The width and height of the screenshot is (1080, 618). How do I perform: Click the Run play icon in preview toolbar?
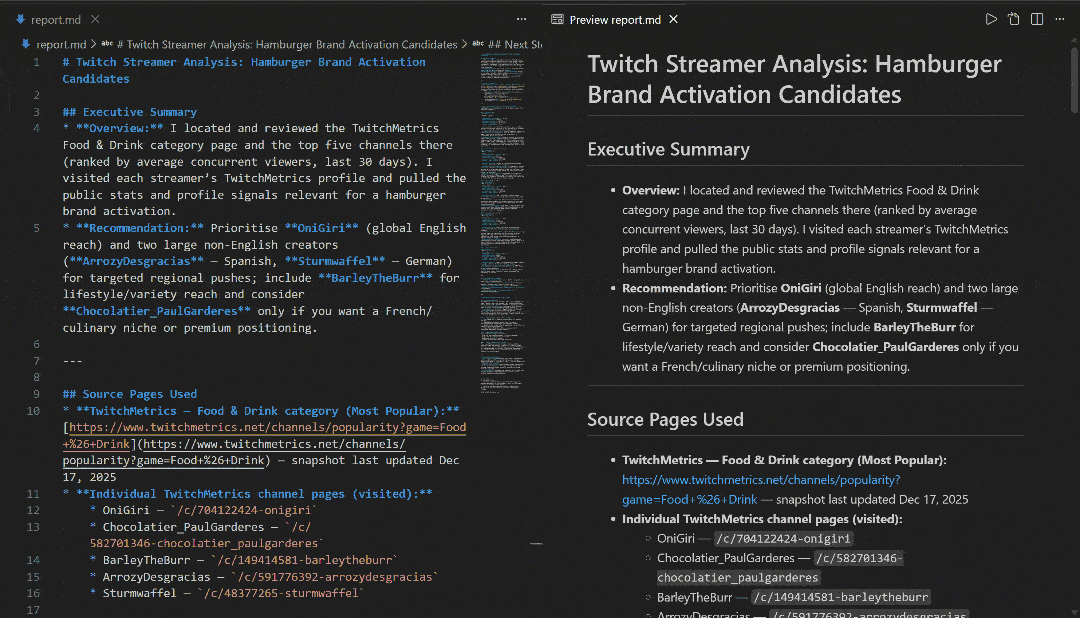point(991,19)
